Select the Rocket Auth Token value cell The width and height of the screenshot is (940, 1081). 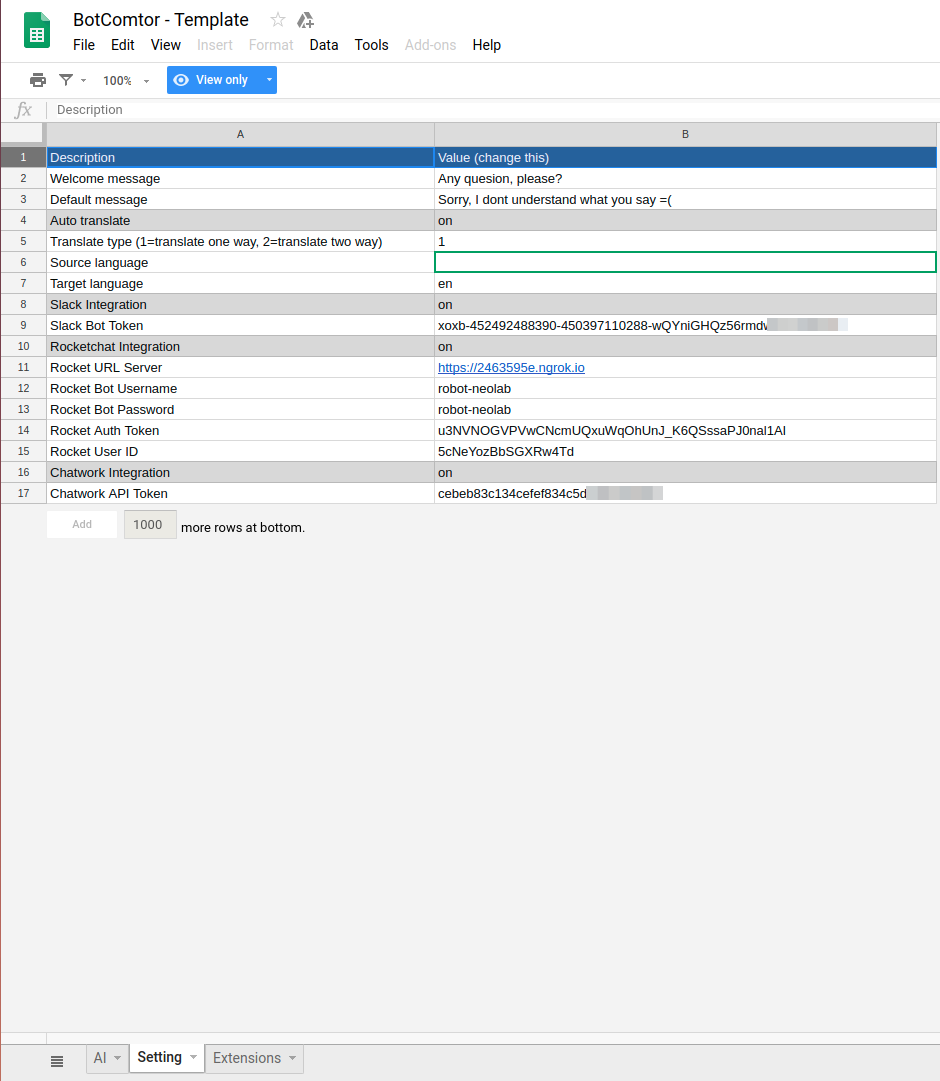pos(686,431)
